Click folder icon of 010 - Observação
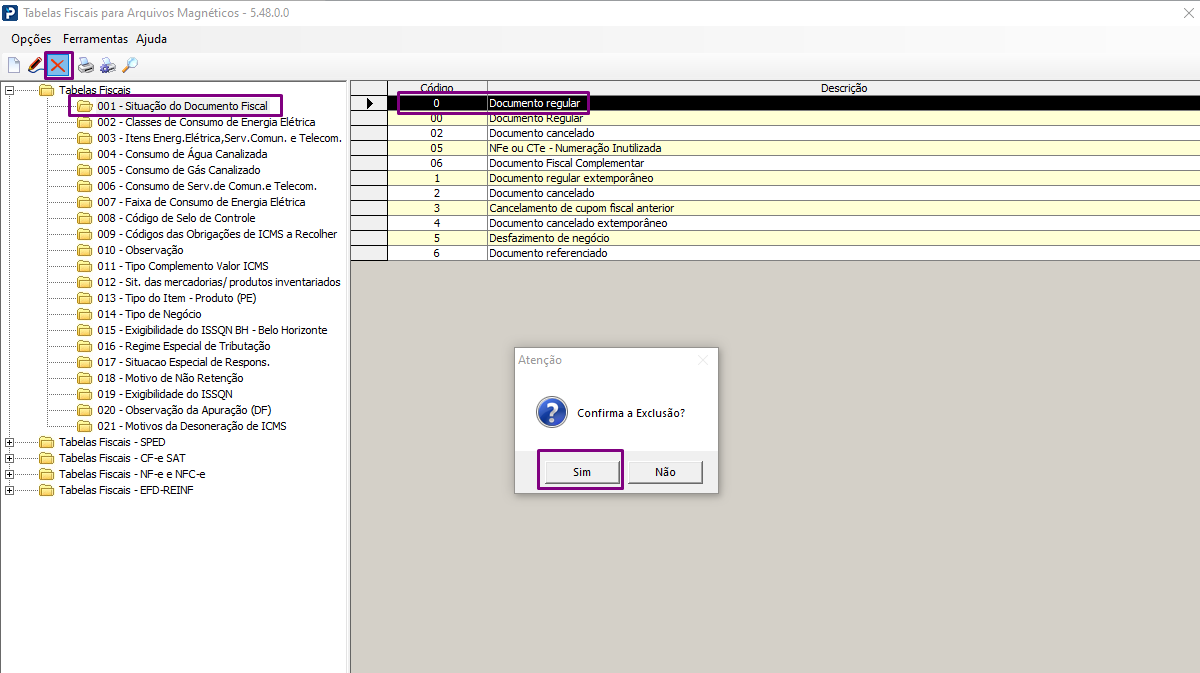This screenshot has height=673, width=1200. coord(85,250)
